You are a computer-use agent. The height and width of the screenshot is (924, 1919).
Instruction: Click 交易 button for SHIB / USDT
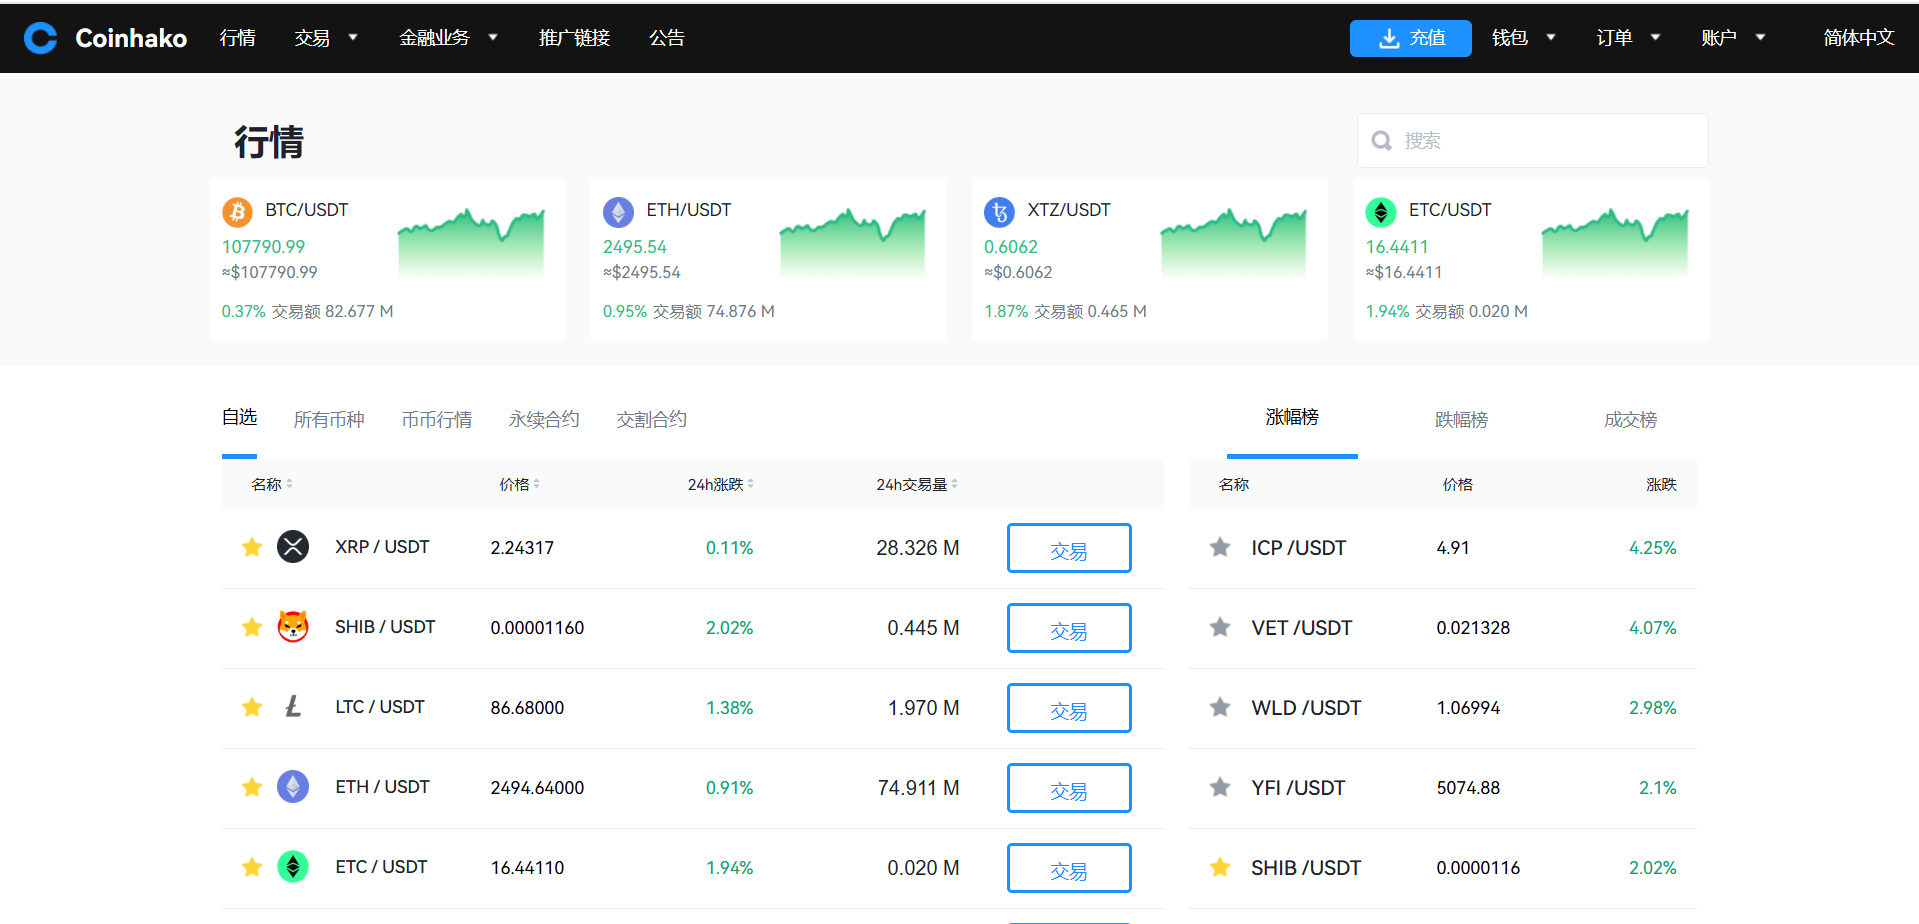pyautogui.click(x=1069, y=628)
